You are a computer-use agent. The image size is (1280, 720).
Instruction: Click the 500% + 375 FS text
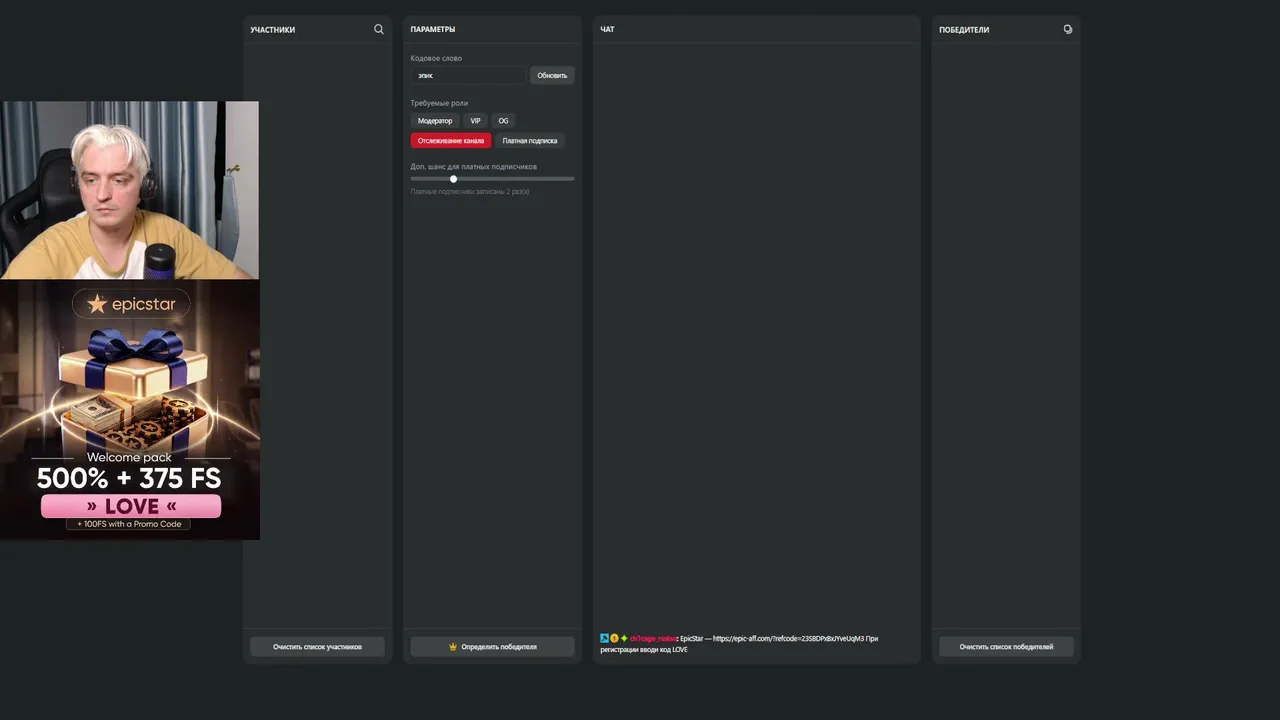click(x=129, y=479)
